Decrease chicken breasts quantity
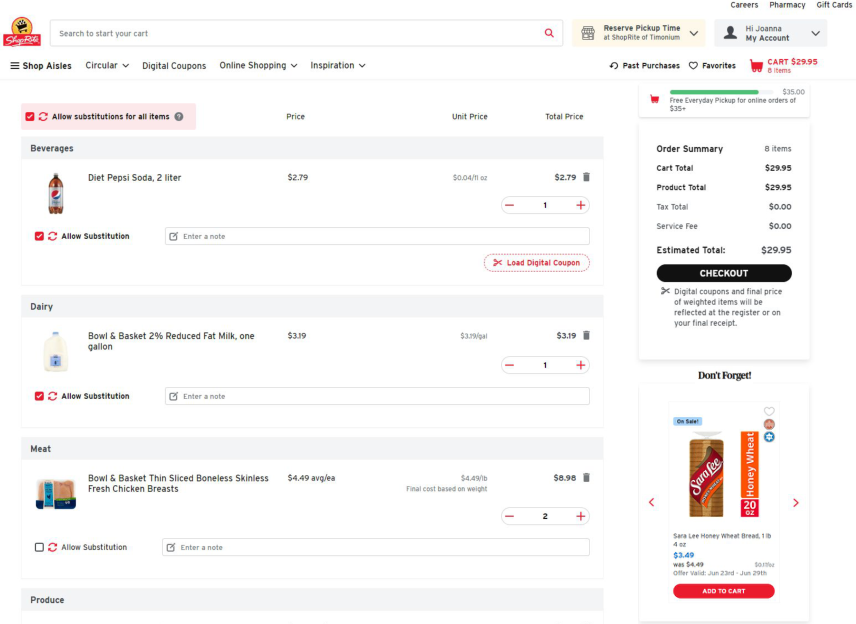Screen dimensions: 856x624 point(509,516)
